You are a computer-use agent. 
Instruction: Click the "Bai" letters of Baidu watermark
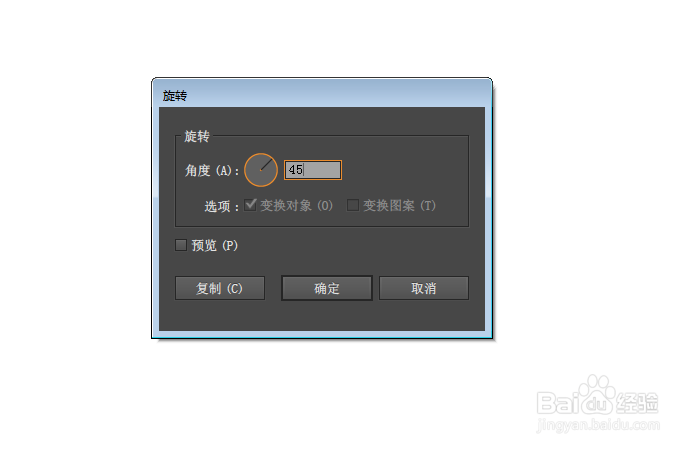pyautogui.click(x=558, y=402)
